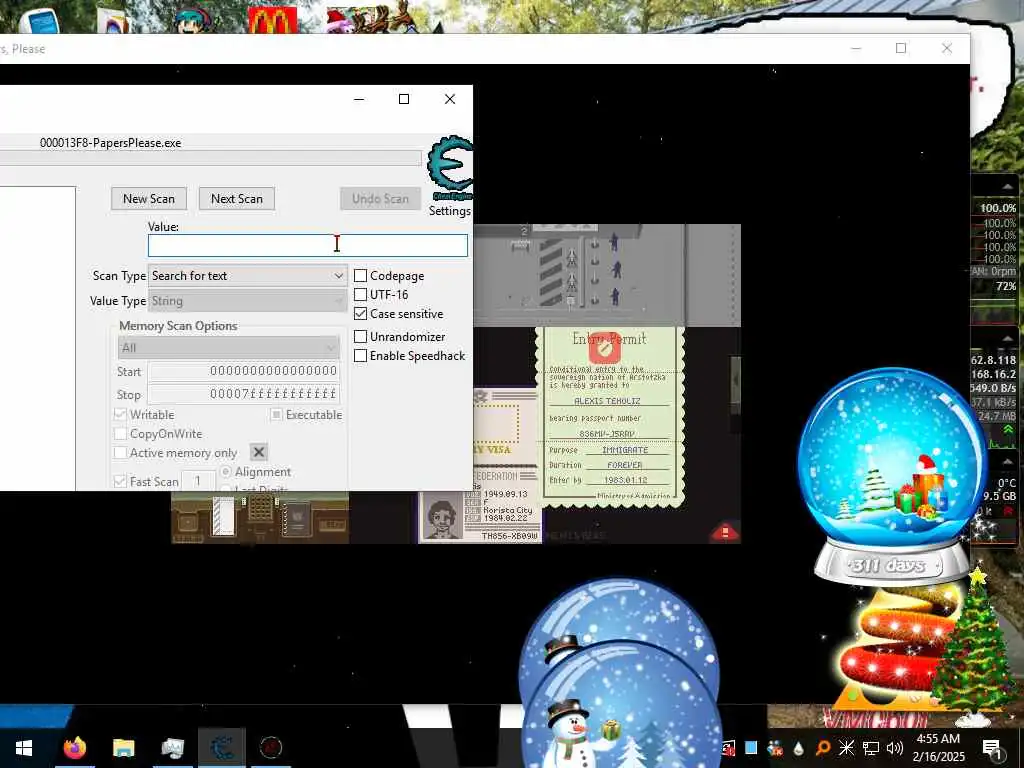Click the scan progress bar
The width and height of the screenshot is (1024, 768).
tap(210, 158)
